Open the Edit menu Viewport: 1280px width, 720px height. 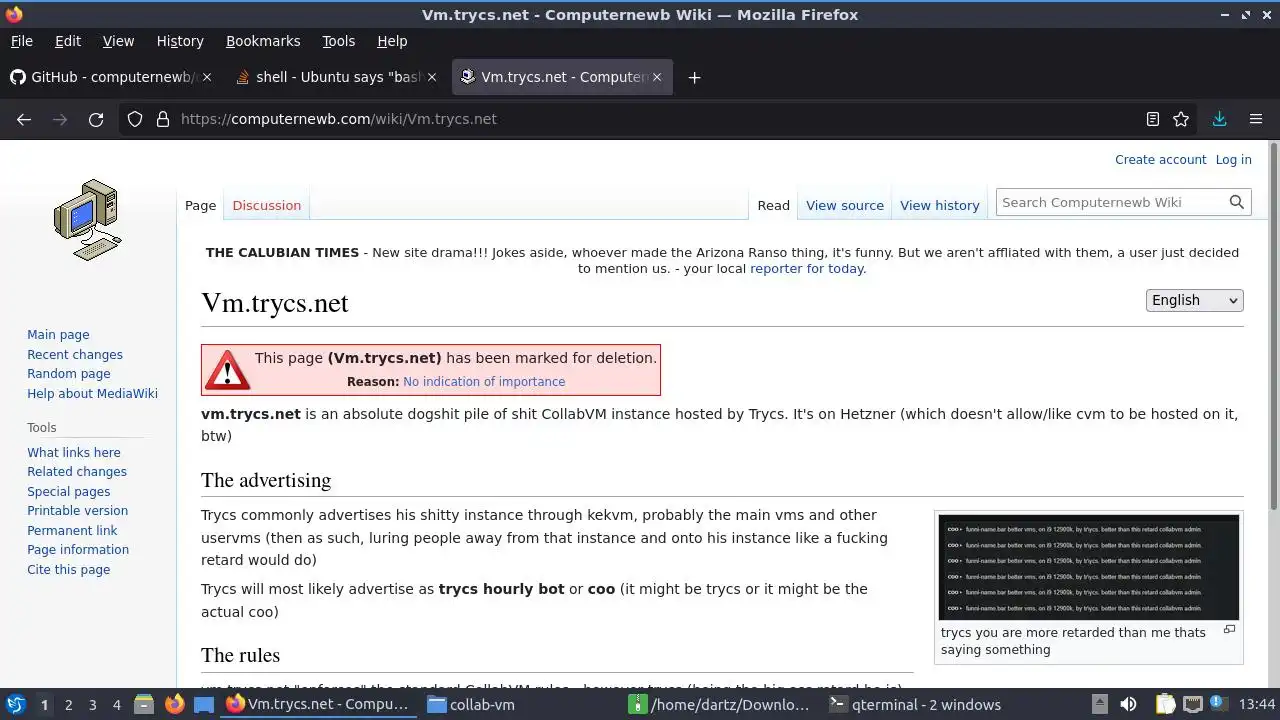68,41
